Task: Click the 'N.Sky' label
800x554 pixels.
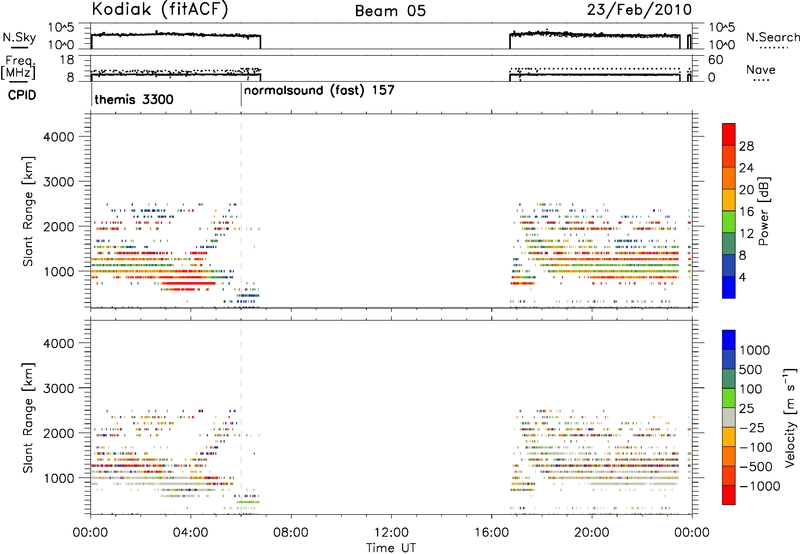Action: click(x=18, y=37)
